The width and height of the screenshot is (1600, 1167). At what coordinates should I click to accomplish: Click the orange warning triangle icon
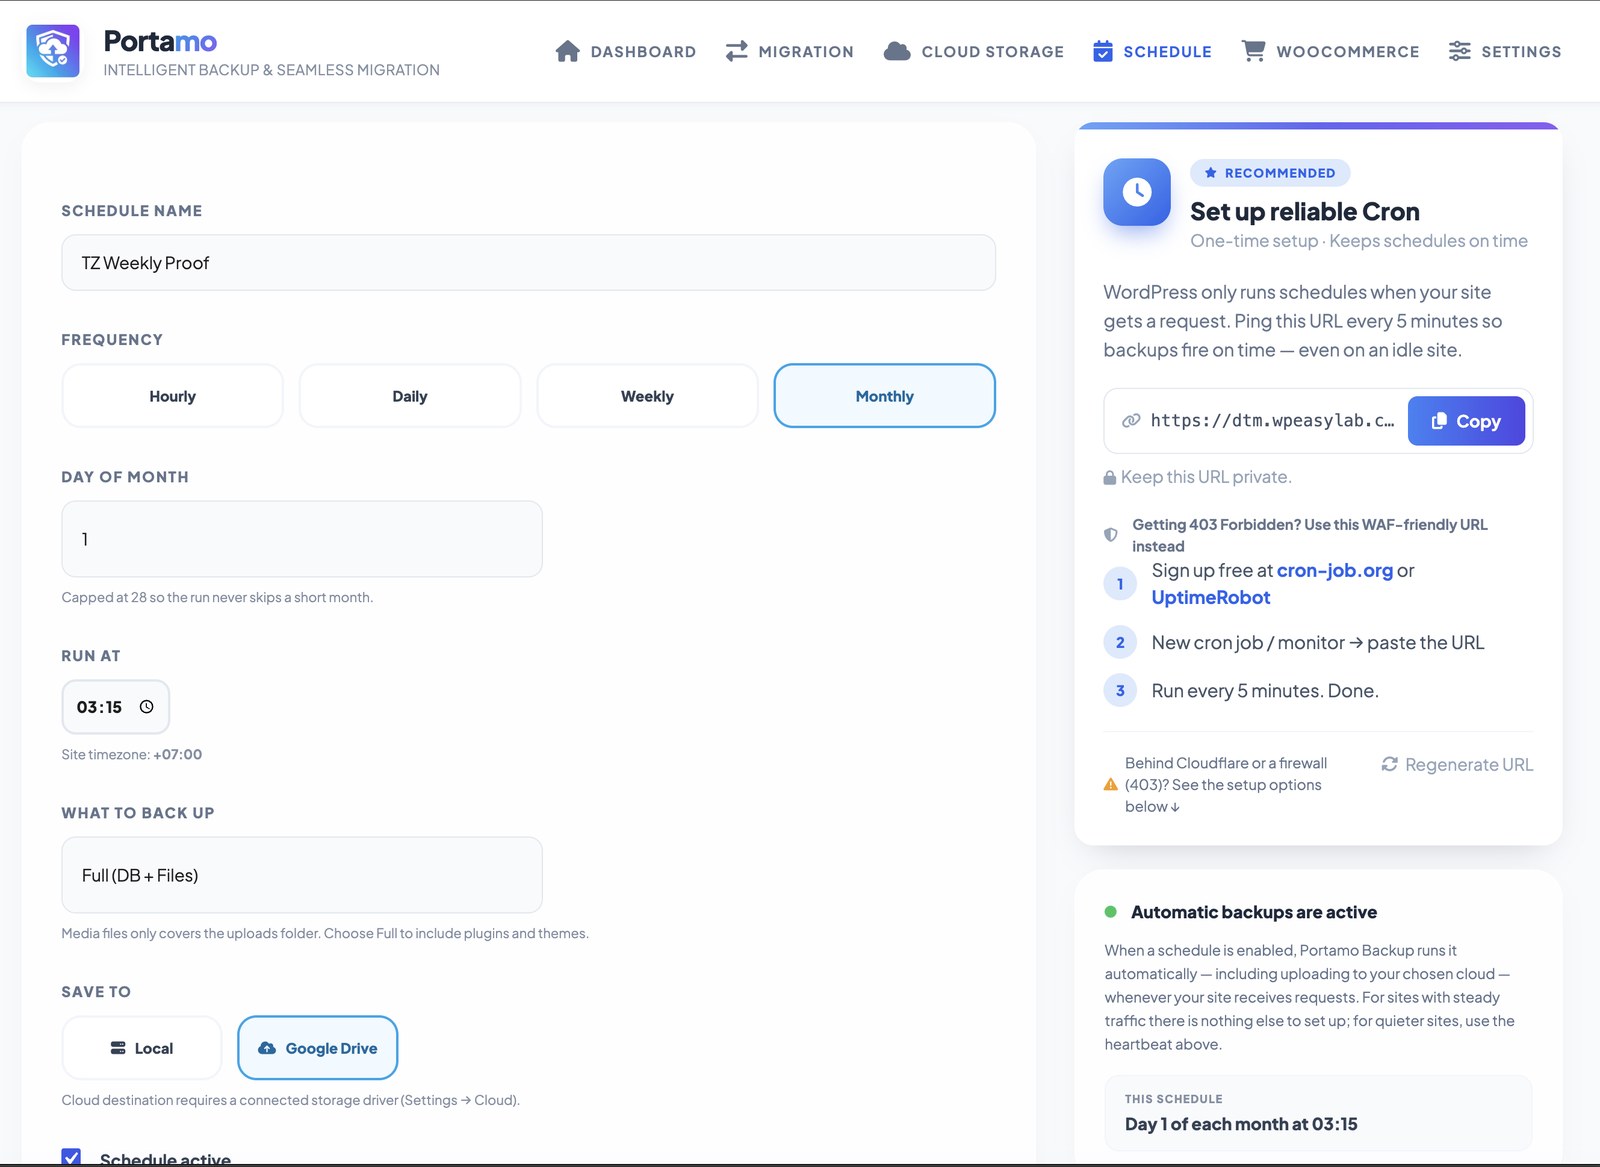(x=1111, y=785)
